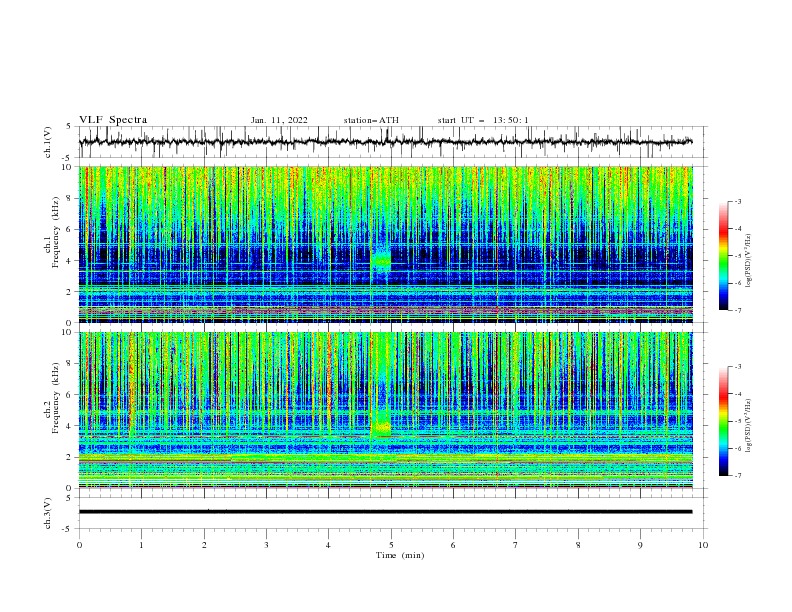
Task: Select the date "Jan. 11, 2022"
Action: click(x=279, y=120)
